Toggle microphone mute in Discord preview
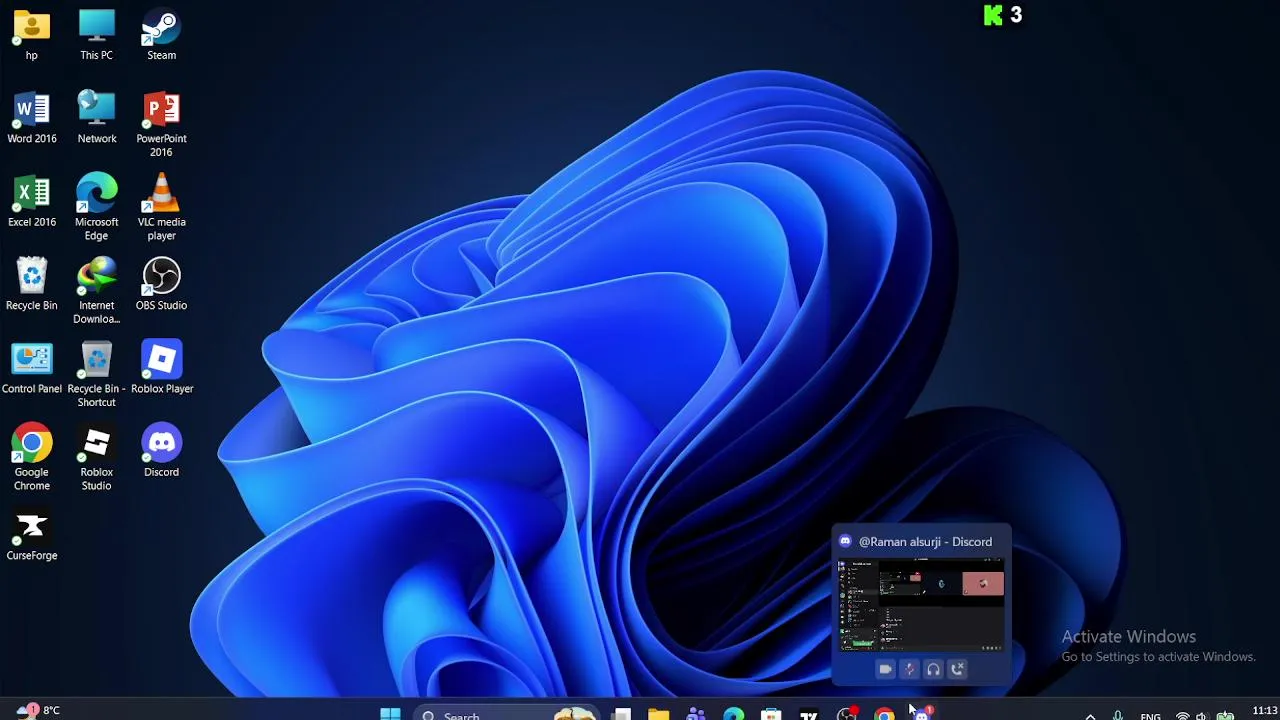Screen dimensions: 1280x720 909,669
